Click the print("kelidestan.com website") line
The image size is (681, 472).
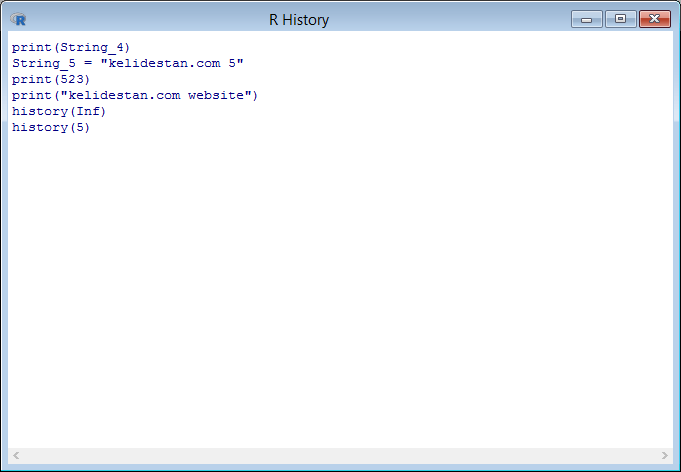coord(135,96)
